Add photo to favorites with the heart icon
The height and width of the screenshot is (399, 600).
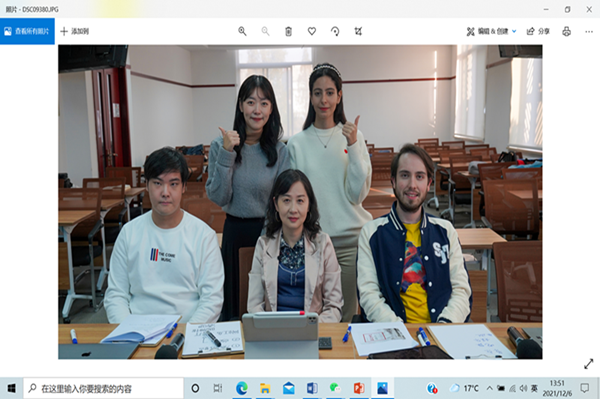coord(312,31)
